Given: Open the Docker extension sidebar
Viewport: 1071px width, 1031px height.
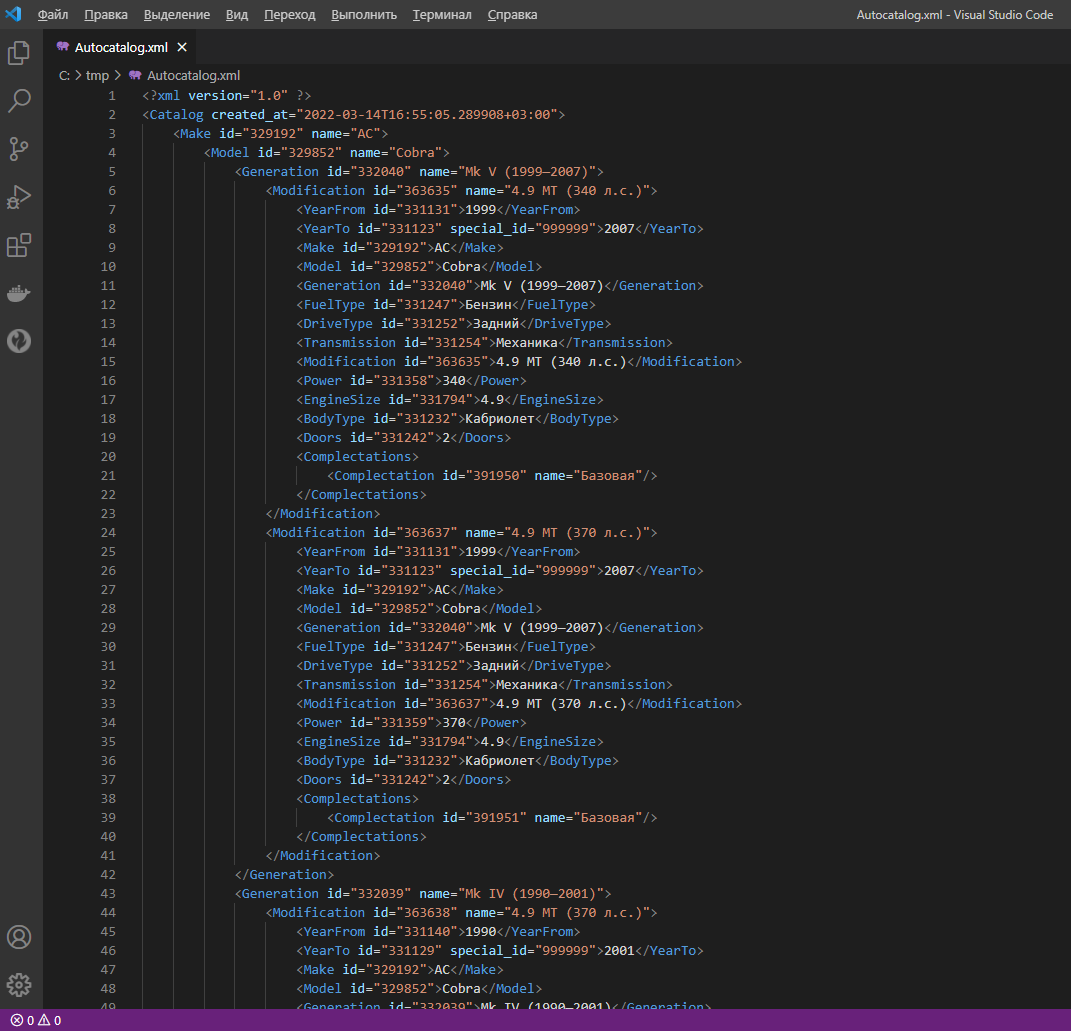Looking at the screenshot, I should click(x=18, y=293).
